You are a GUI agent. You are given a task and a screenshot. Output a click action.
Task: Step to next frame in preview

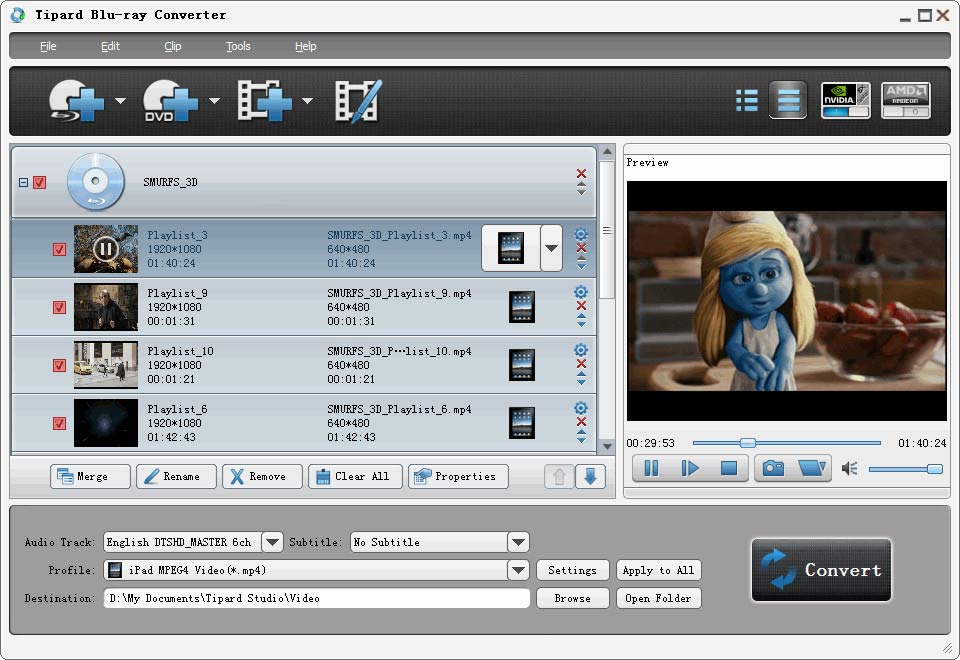click(x=690, y=469)
